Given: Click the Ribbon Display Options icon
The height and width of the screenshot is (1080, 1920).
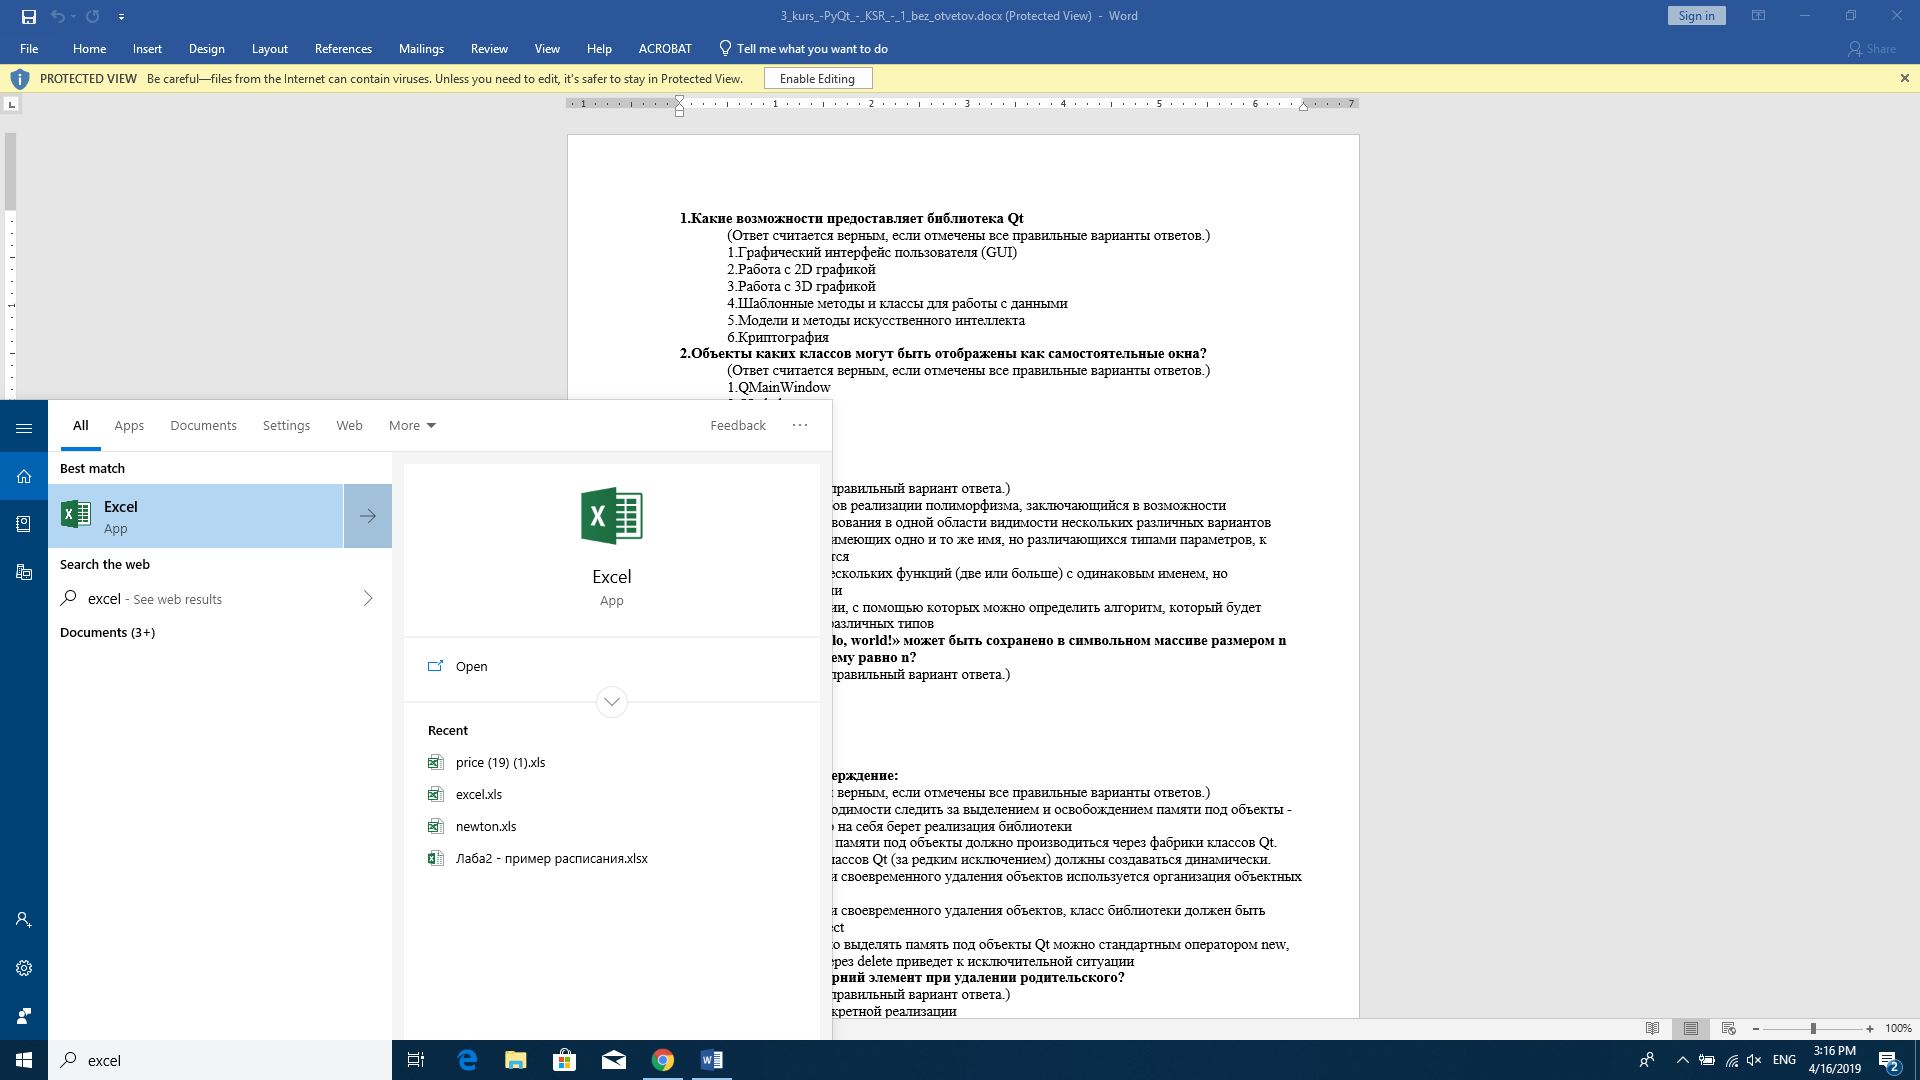Looking at the screenshot, I should (1758, 16).
